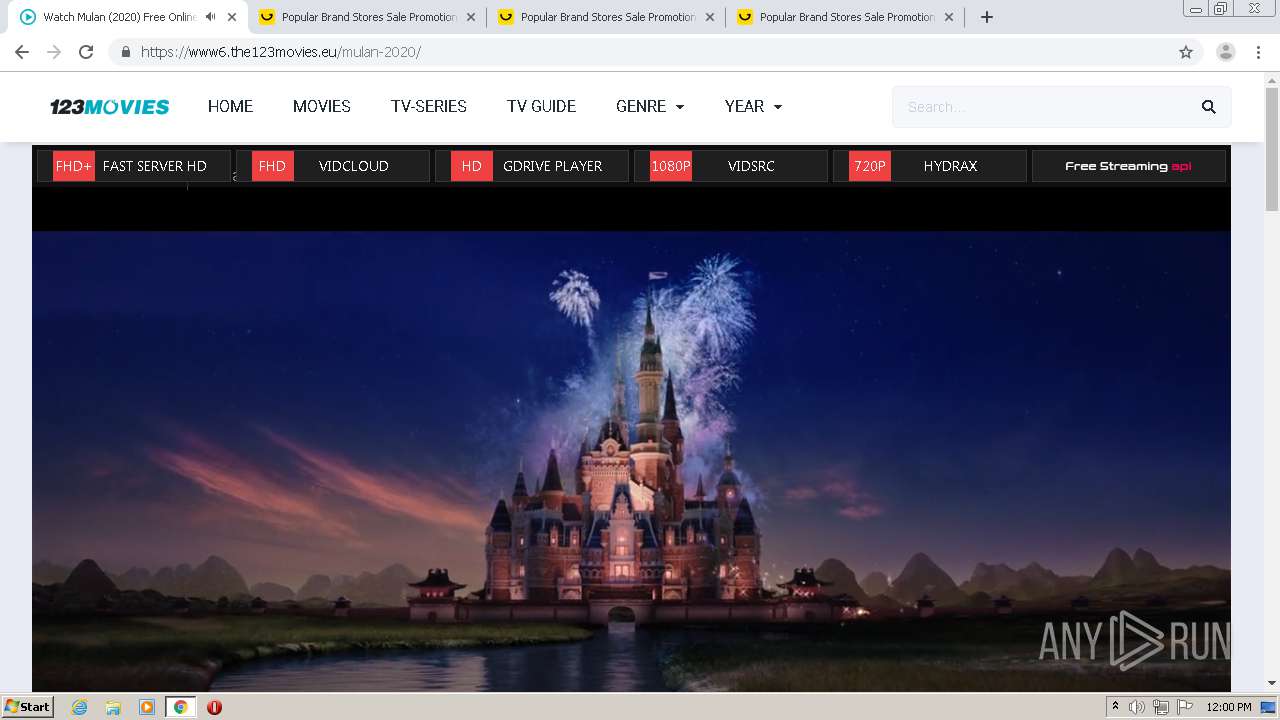The image size is (1280, 720).
Task: Click Free Streaming api link
Action: tap(1128, 166)
